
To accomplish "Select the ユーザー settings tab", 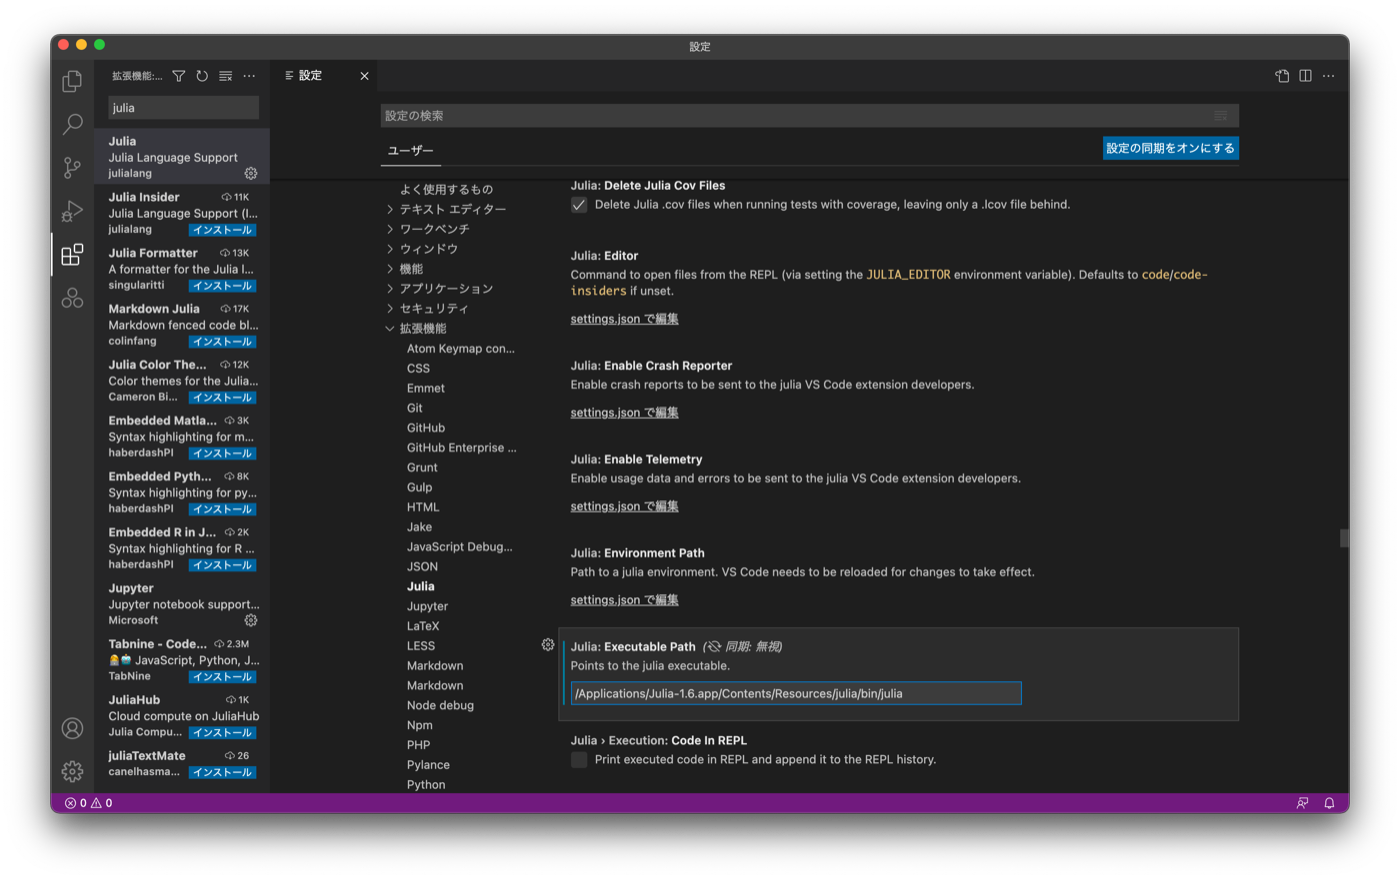I will (410, 150).
